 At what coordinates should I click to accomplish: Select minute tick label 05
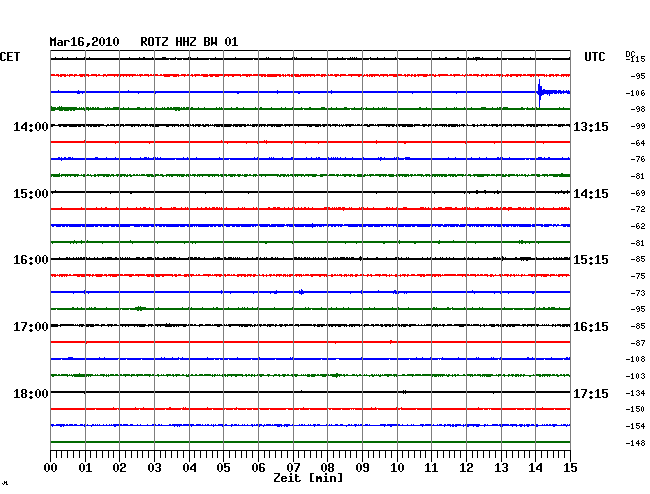tap(223, 468)
